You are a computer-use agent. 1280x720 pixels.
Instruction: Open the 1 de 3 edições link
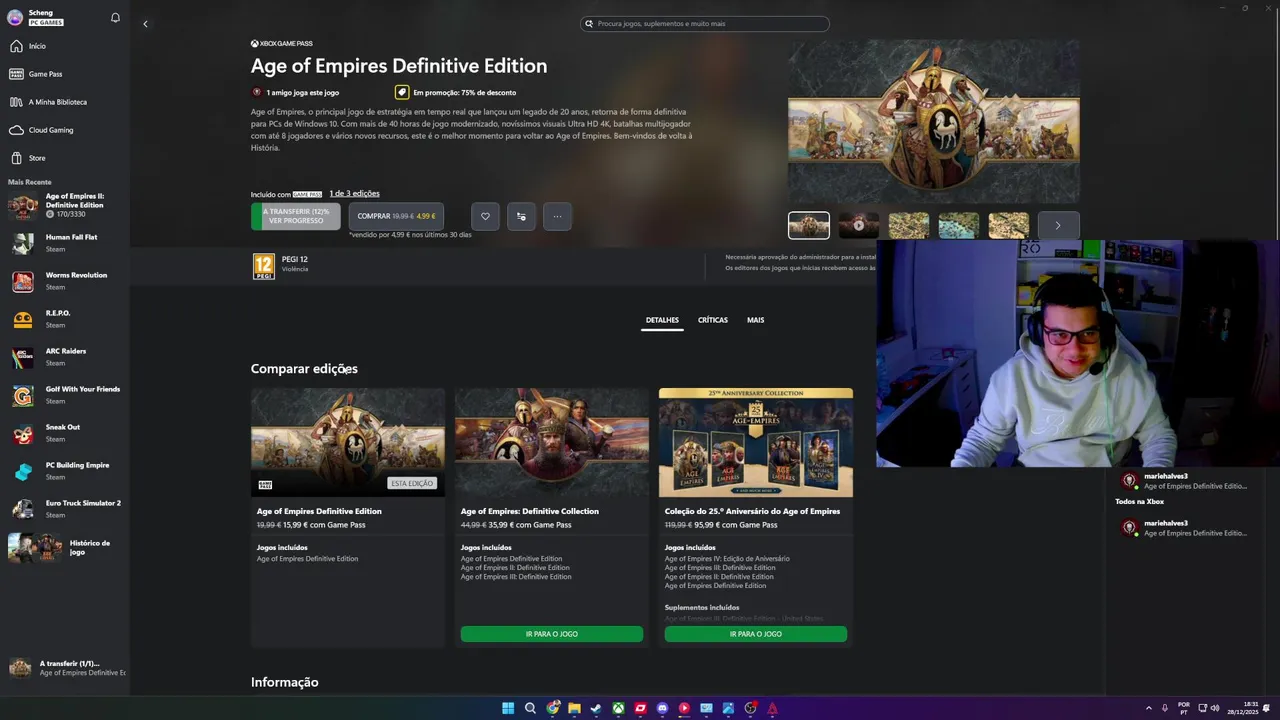pyautogui.click(x=354, y=193)
